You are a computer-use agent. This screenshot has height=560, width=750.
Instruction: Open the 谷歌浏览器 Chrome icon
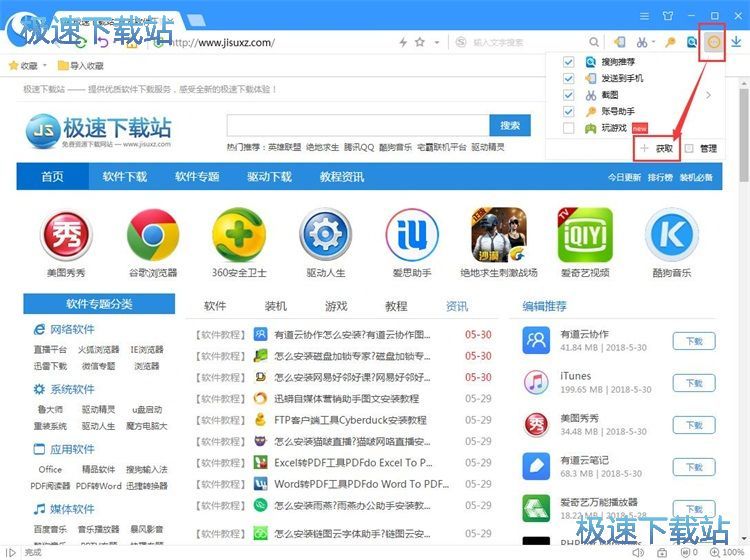(153, 235)
